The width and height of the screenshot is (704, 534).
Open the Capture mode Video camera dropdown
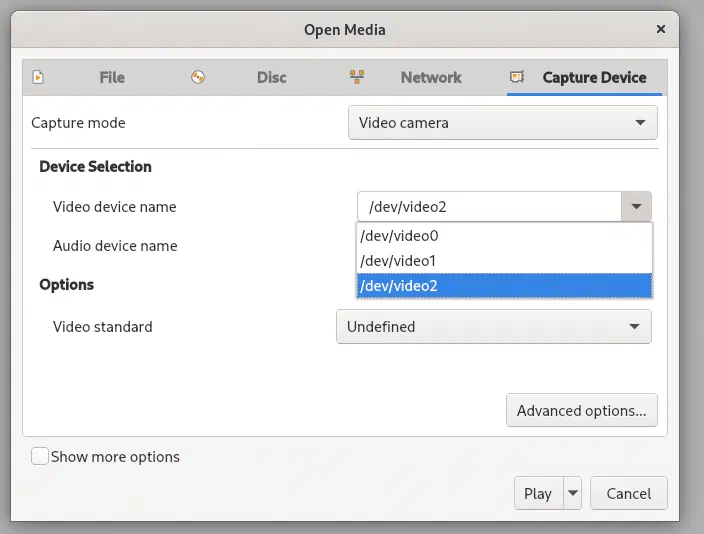[503, 123]
